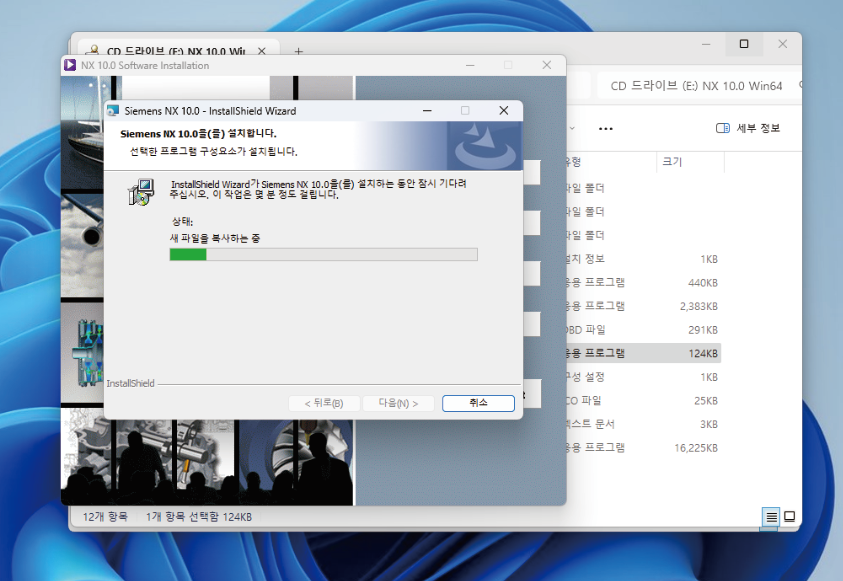
Task: Click the installer setup computer icon
Action: click(x=141, y=192)
